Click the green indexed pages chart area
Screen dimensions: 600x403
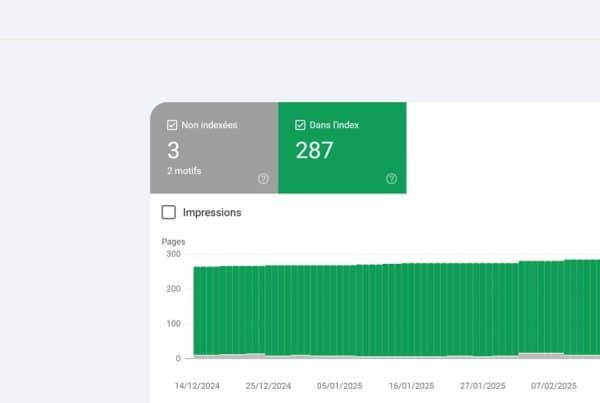(396, 309)
